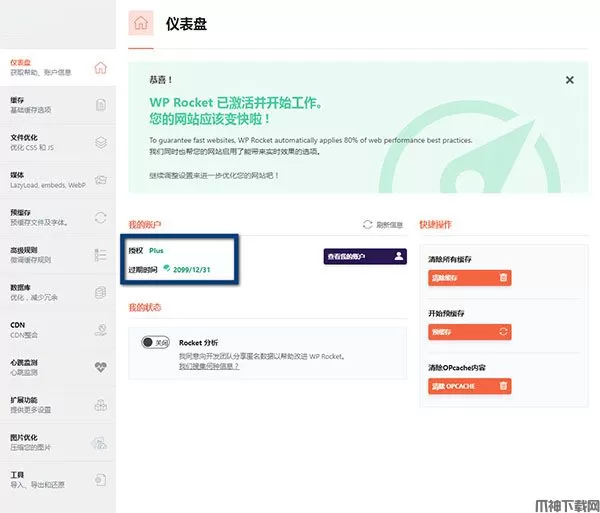Start preloading with the 预缓存 button
Image resolution: width=600 pixels, height=513 pixels.
point(470,332)
